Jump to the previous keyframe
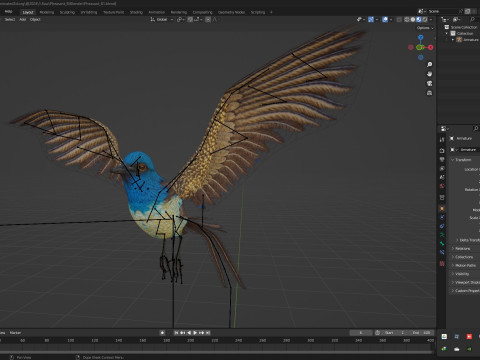Viewport: 480px width, 360px height. [x=183, y=333]
